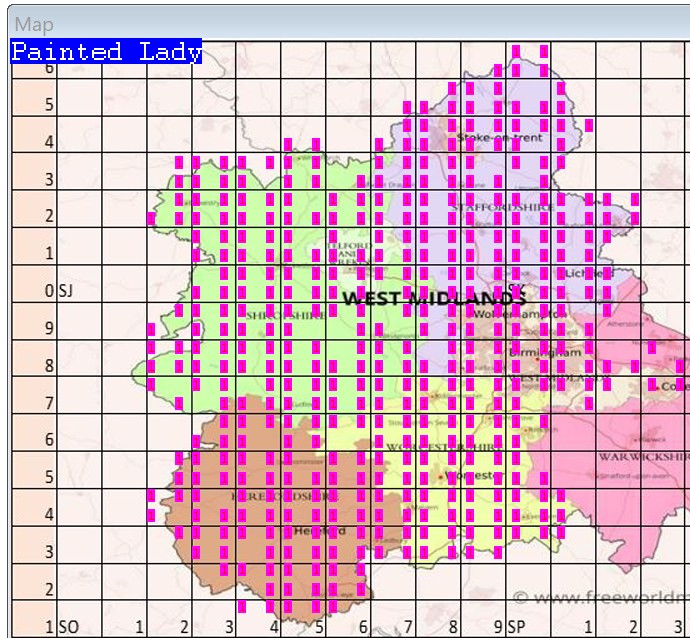Click the SP grid square label

pyautogui.click(x=516, y=627)
